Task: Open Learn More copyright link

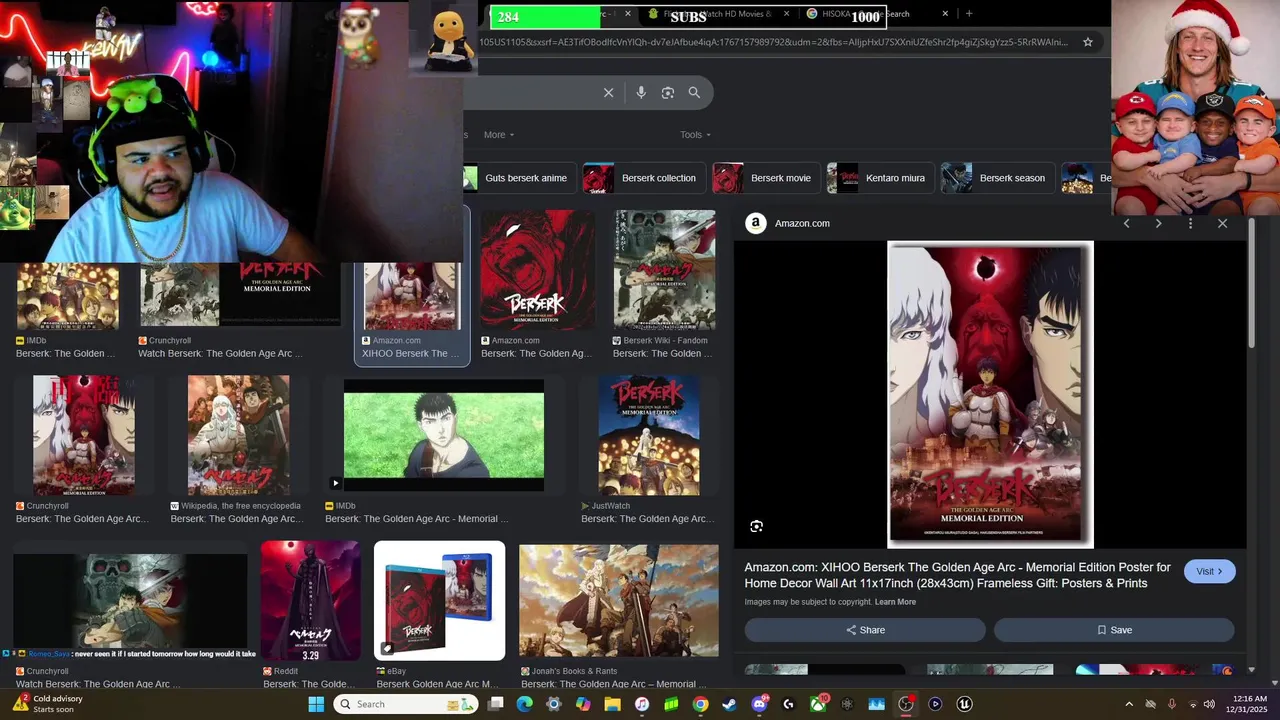Action: 895,602
